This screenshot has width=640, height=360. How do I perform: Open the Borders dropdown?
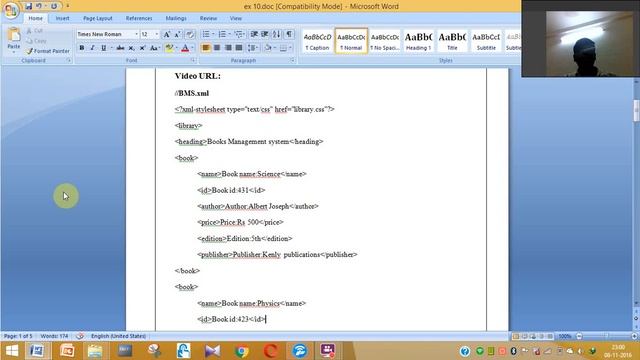(x=290, y=48)
